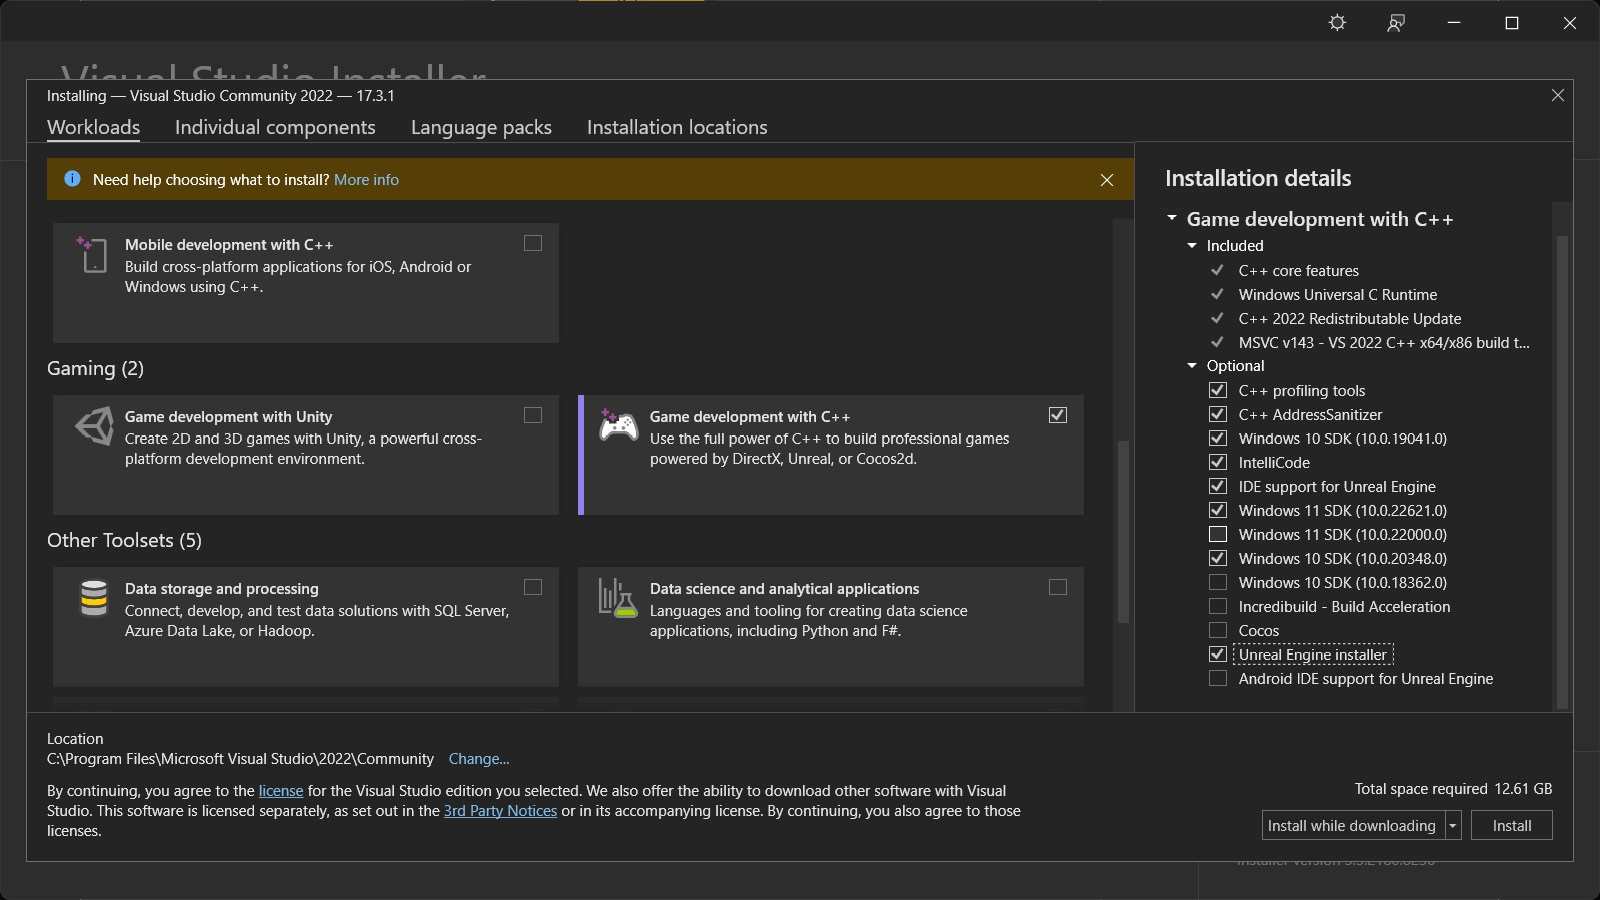1600x900 pixels.
Task: Check Windows 10 SDK (10.0.18362.0)
Action: click(x=1218, y=582)
